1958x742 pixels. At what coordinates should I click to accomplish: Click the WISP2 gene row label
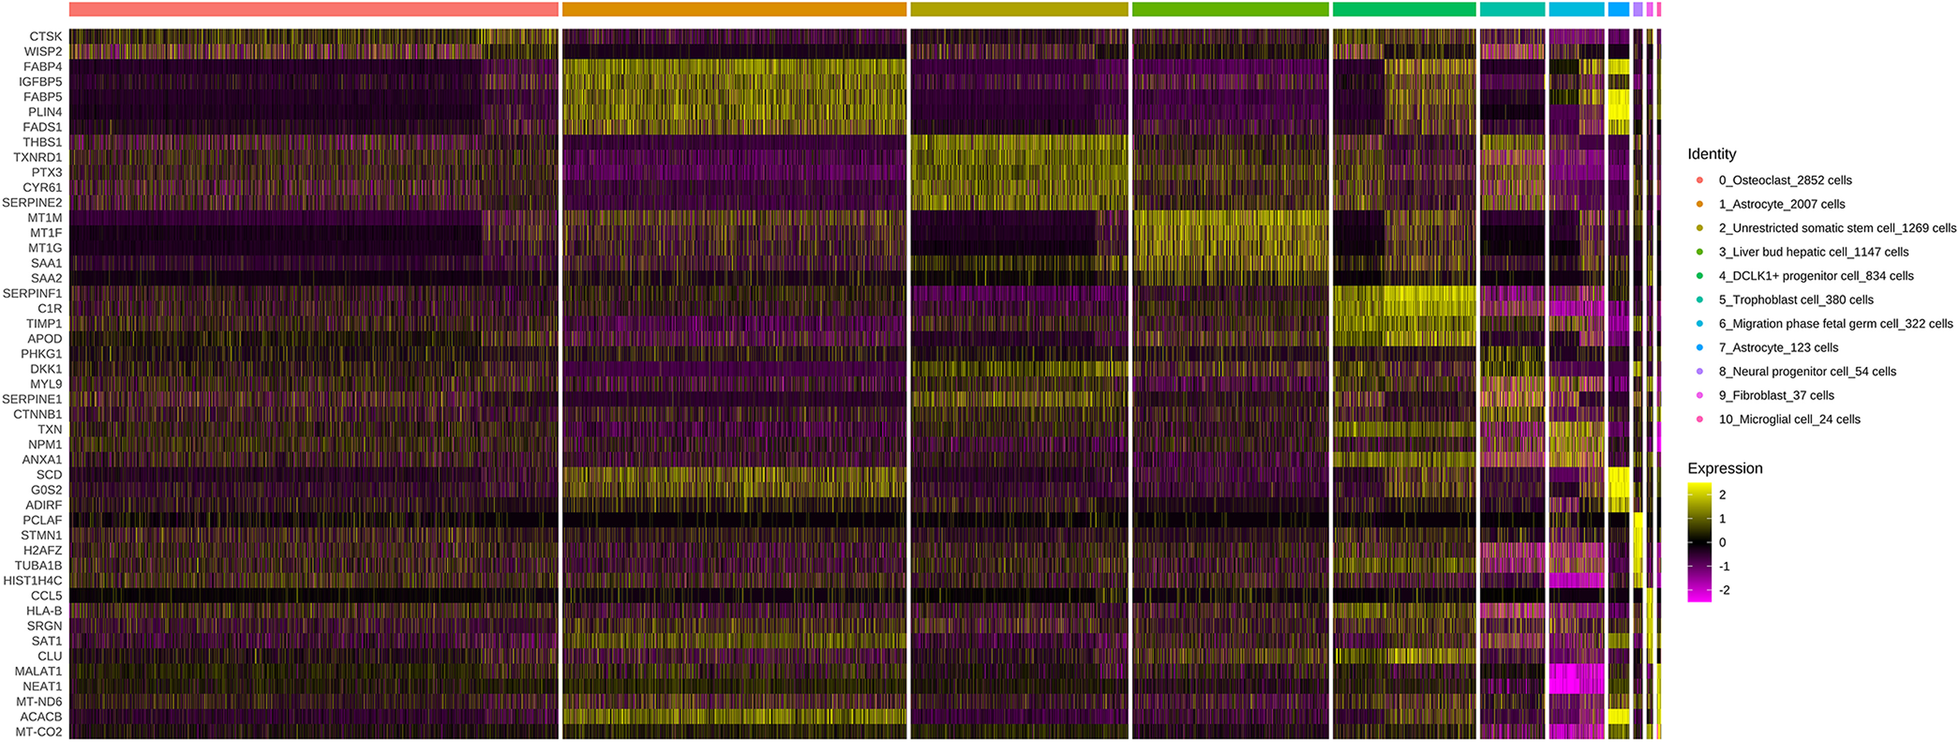click(x=43, y=52)
